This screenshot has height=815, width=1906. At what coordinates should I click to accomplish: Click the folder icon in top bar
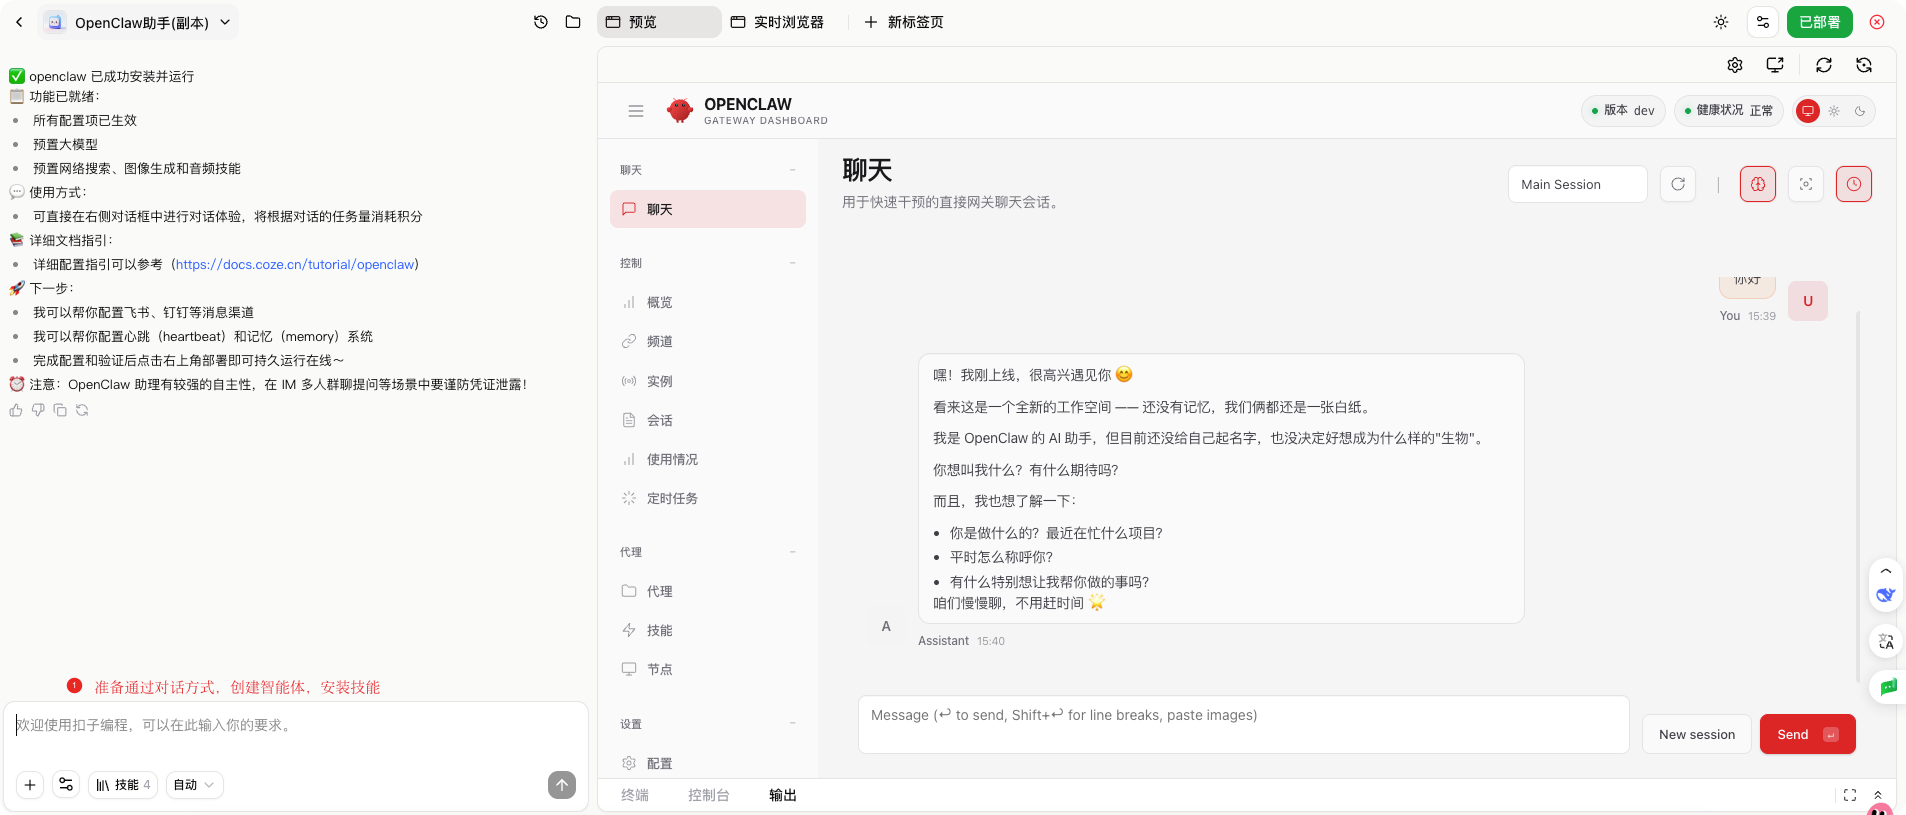(x=573, y=22)
